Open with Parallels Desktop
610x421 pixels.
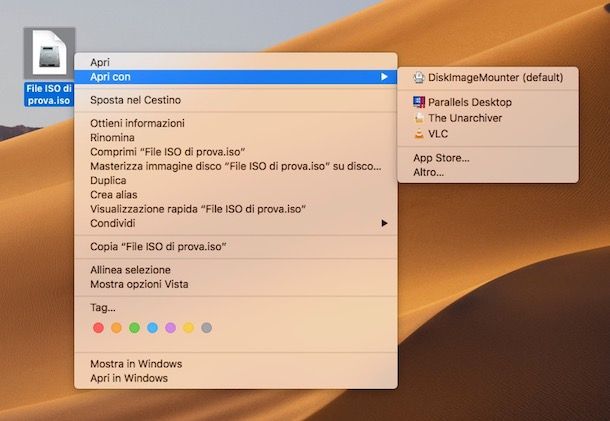coord(488,102)
